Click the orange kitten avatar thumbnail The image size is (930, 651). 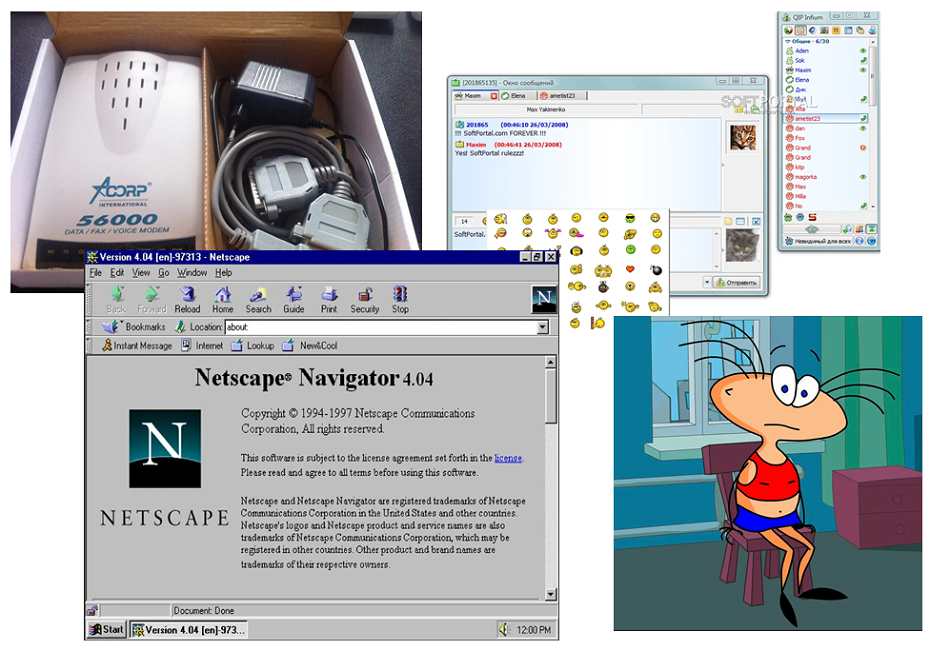tap(742, 137)
